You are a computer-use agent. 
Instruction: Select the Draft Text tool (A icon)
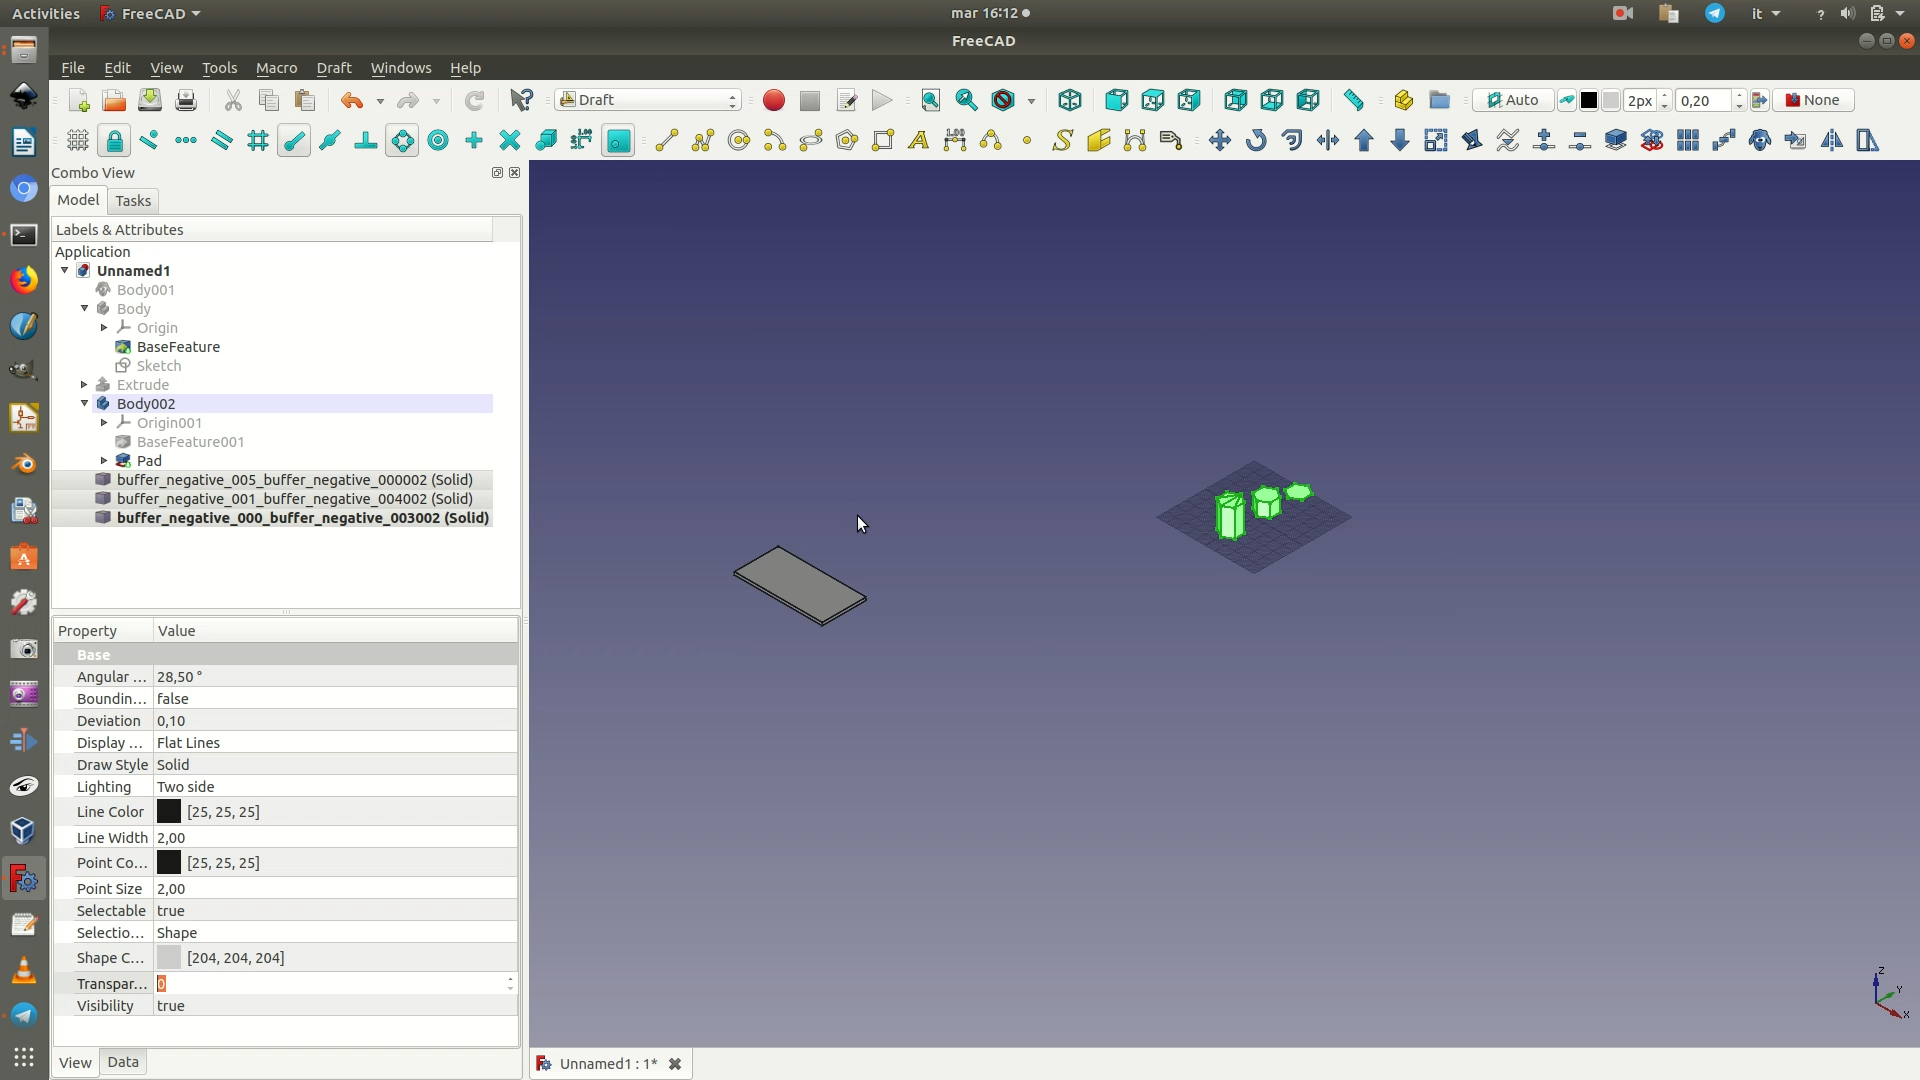click(918, 140)
